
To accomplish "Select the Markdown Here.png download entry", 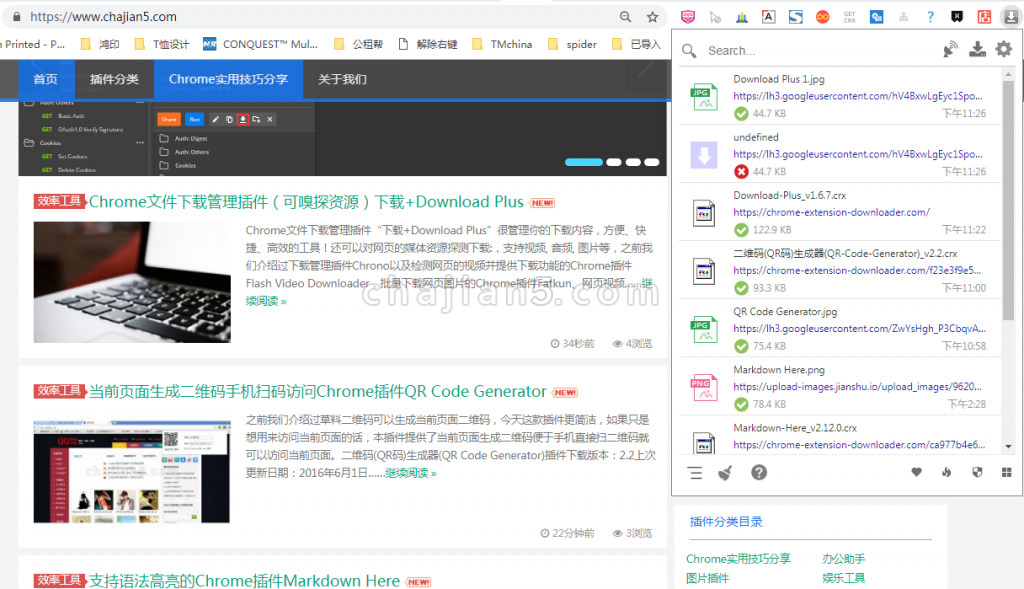I will click(x=839, y=386).
